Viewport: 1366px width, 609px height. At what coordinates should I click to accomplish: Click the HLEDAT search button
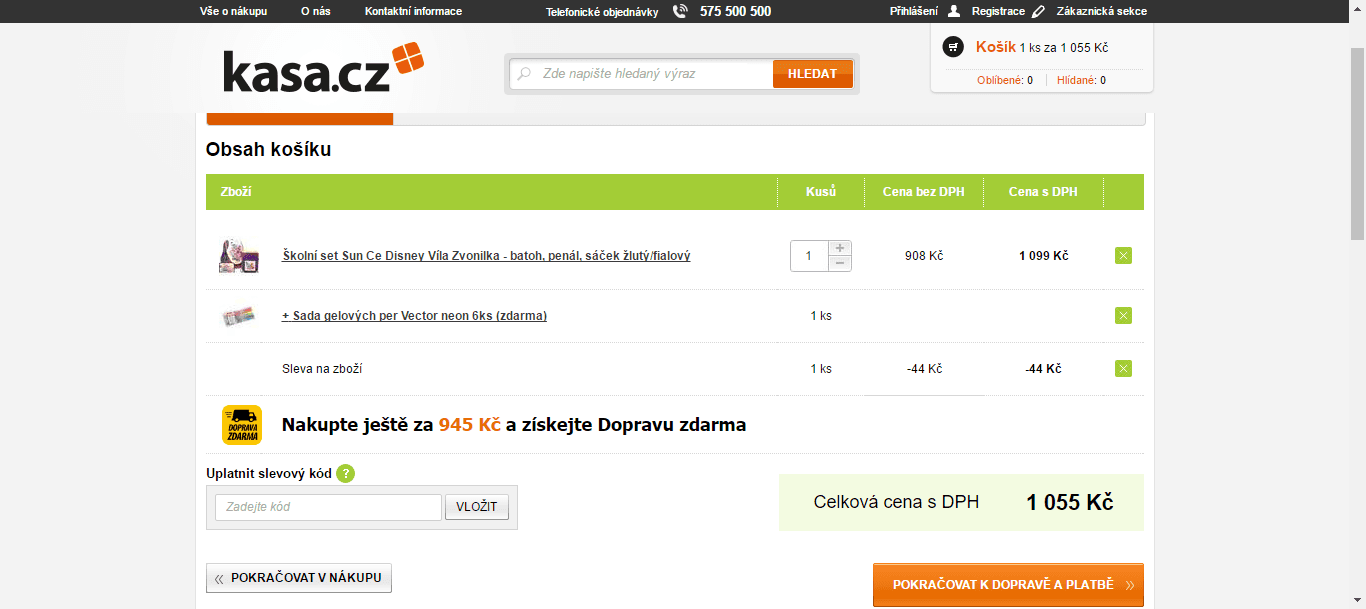[x=812, y=74]
